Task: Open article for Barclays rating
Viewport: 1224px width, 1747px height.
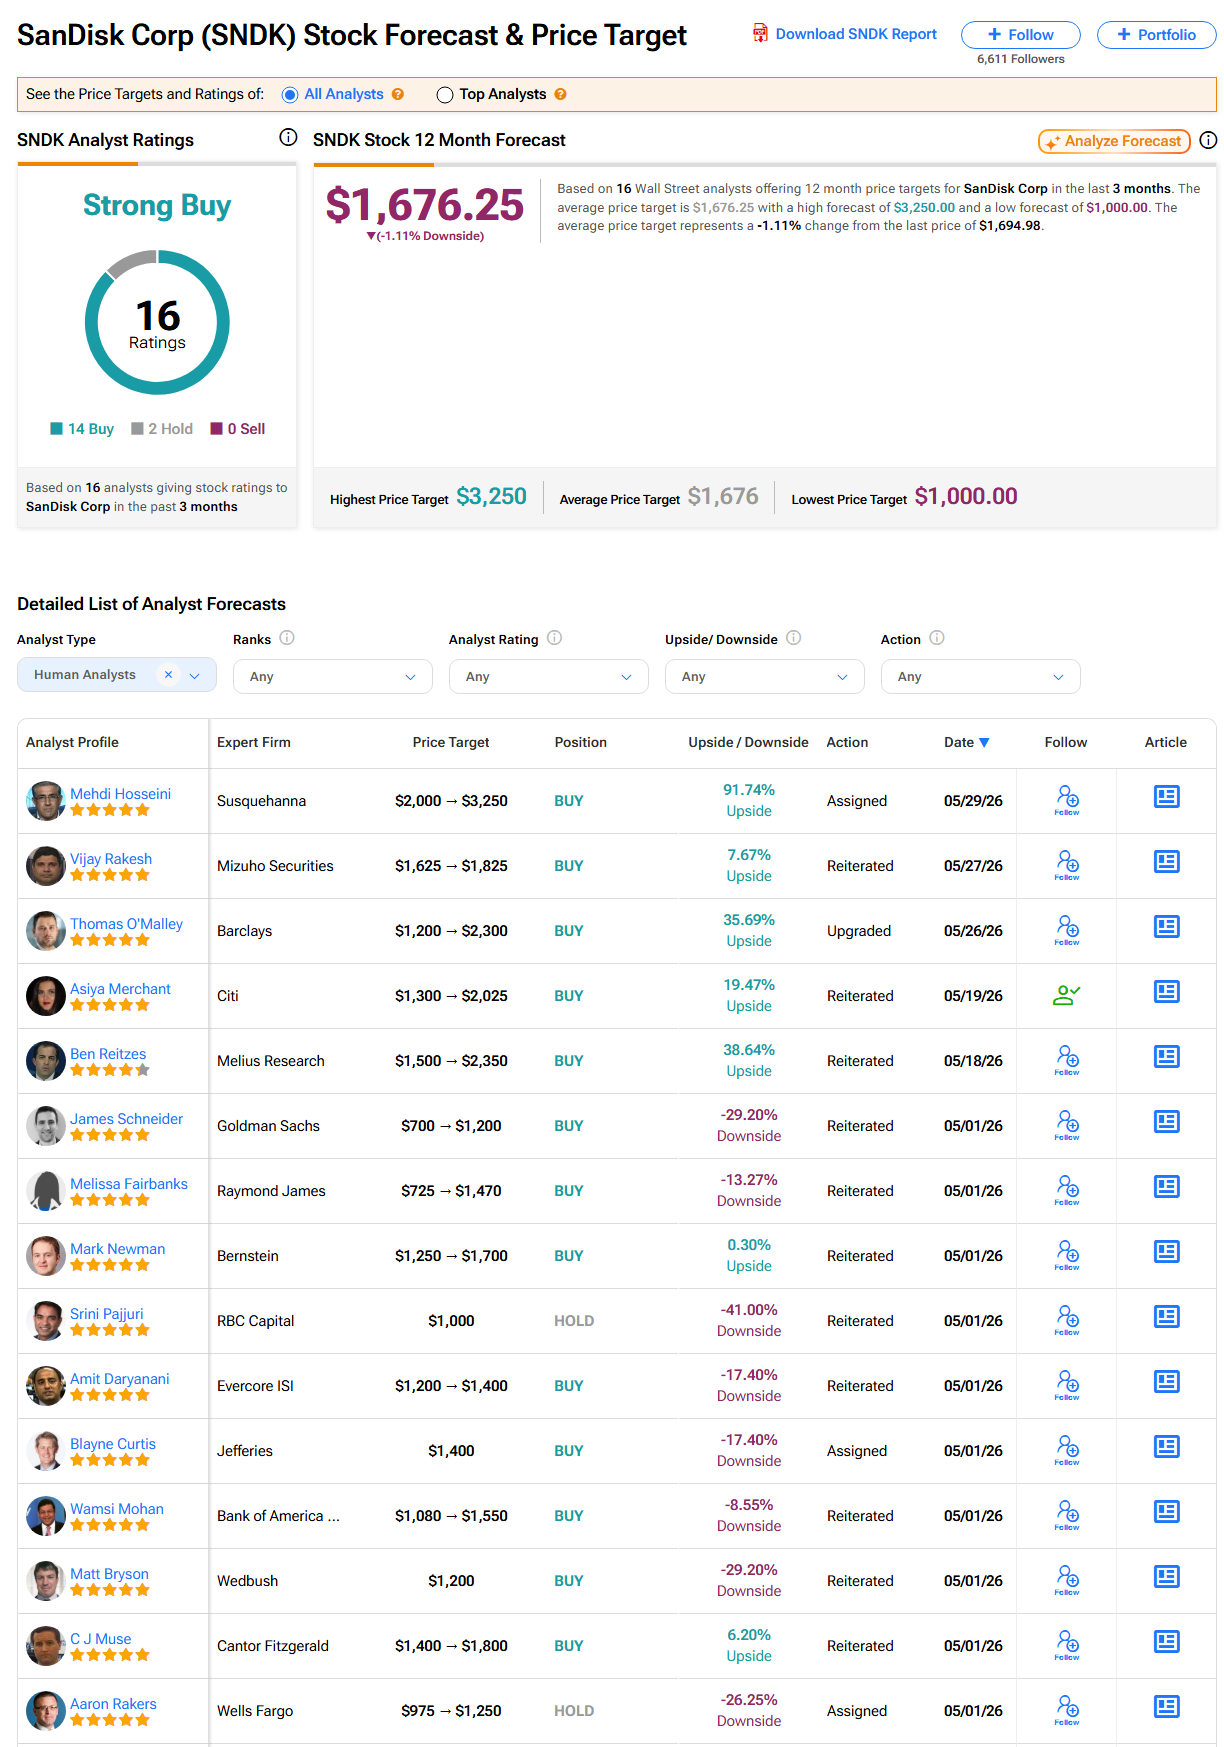Action: [x=1167, y=927]
